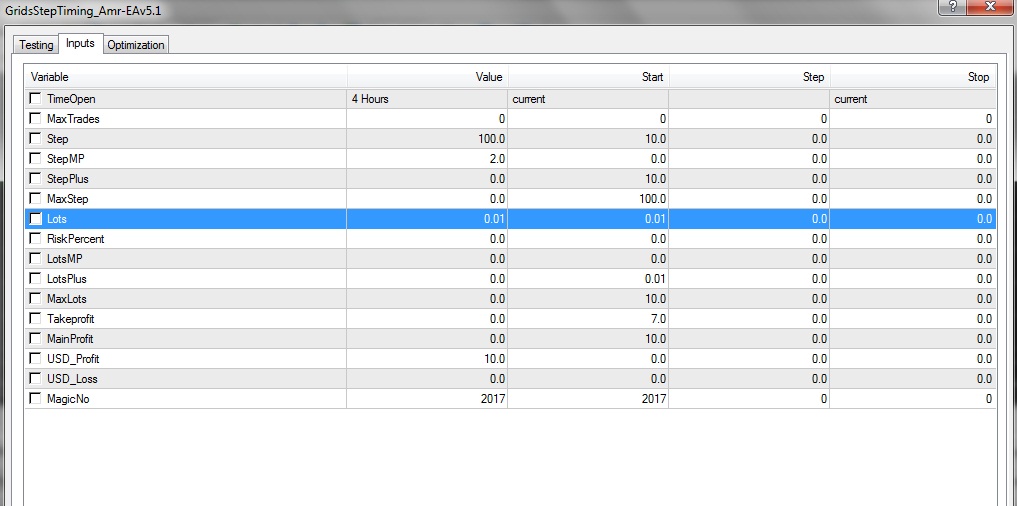1017x506 pixels.
Task: Select the Inputs tab
Action: [80, 44]
